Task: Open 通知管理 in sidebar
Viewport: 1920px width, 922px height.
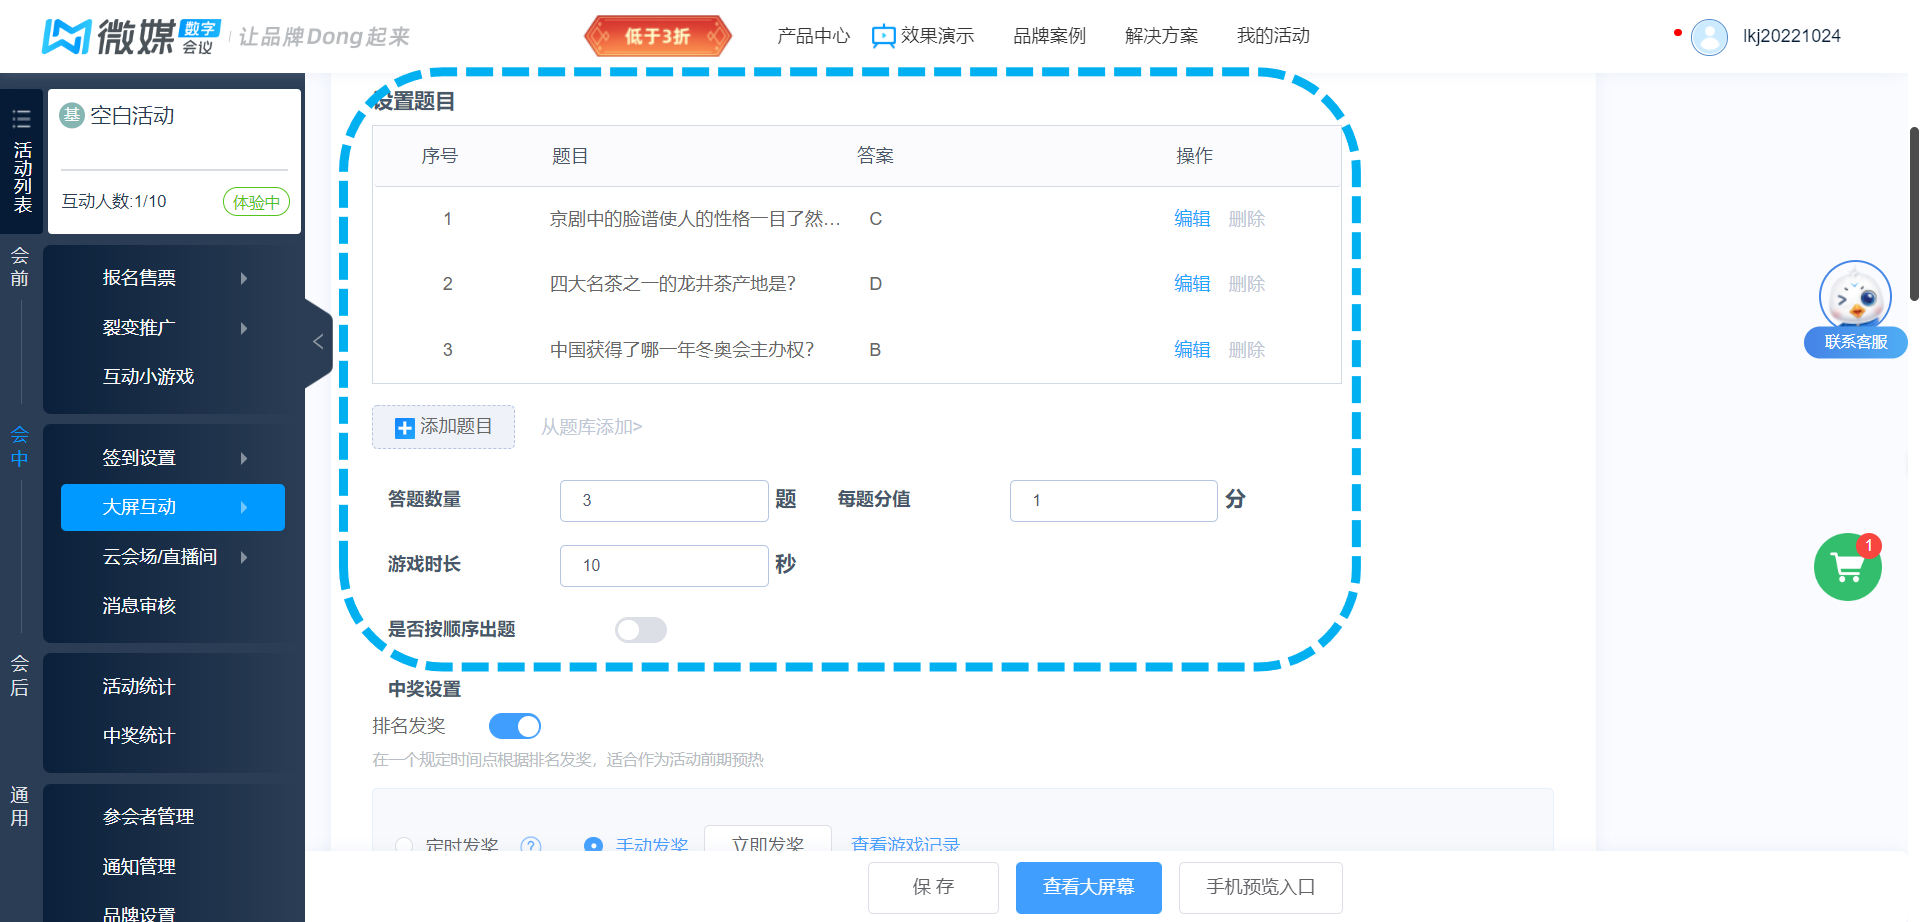Action: point(139,867)
